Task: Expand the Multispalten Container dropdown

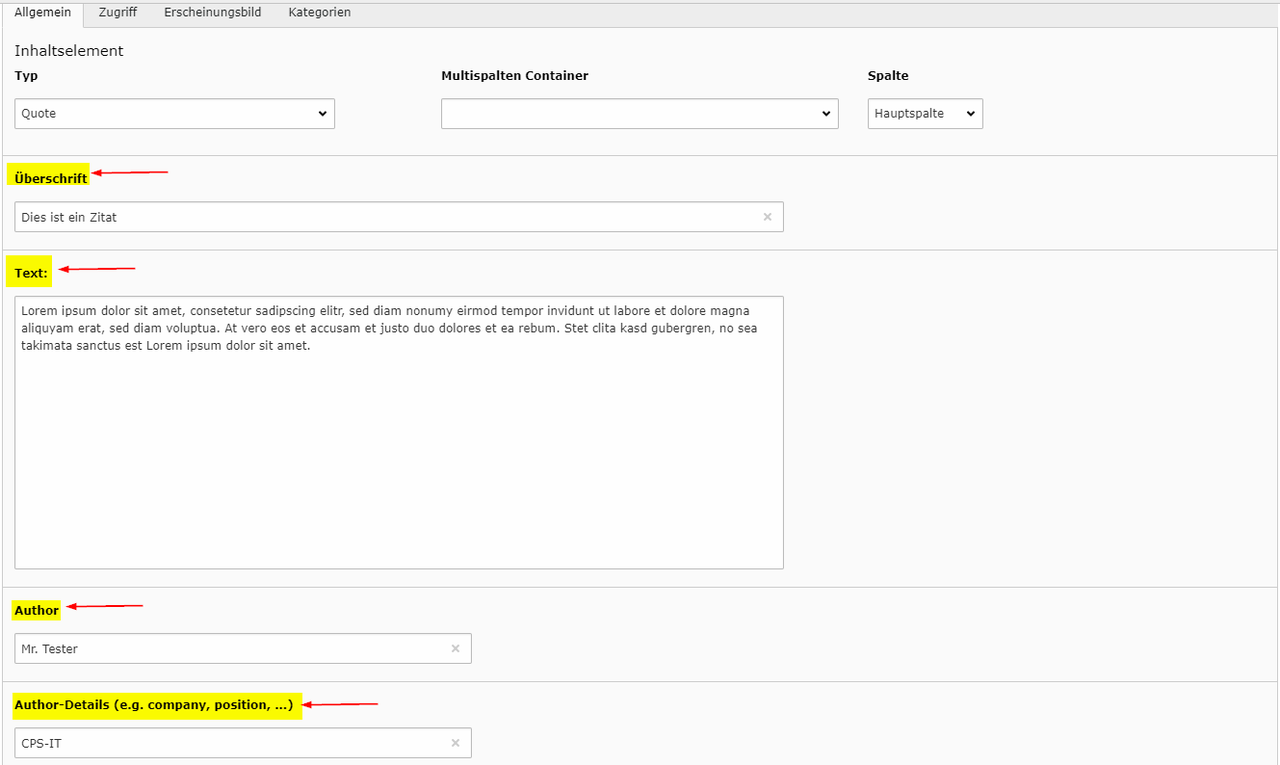Action: pyautogui.click(x=639, y=114)
